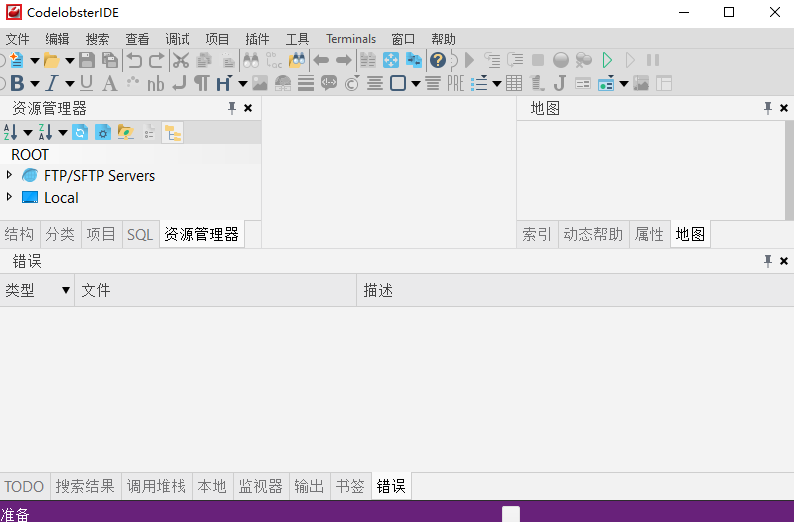Click the Find in Files folder-binoculars icon
794x522 pixels.
point(297,60)
